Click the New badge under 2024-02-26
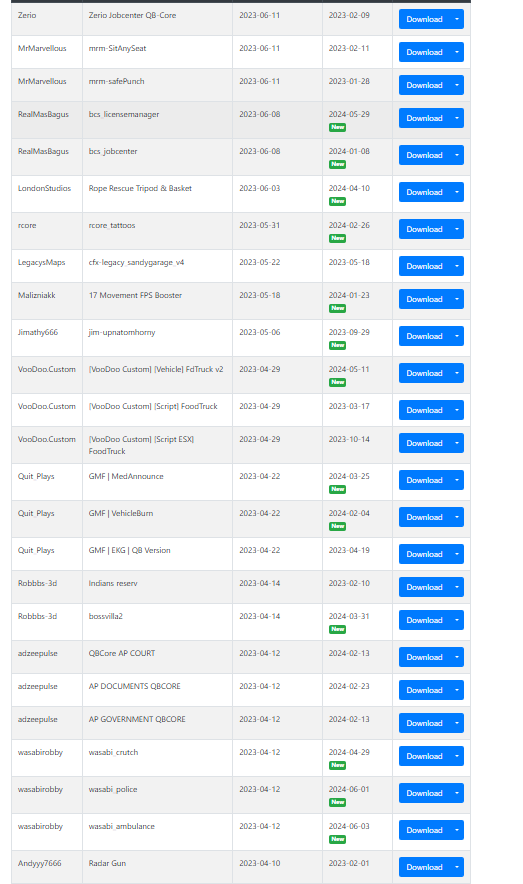This screenshot has width=523, height=884. tap(338, 238)
